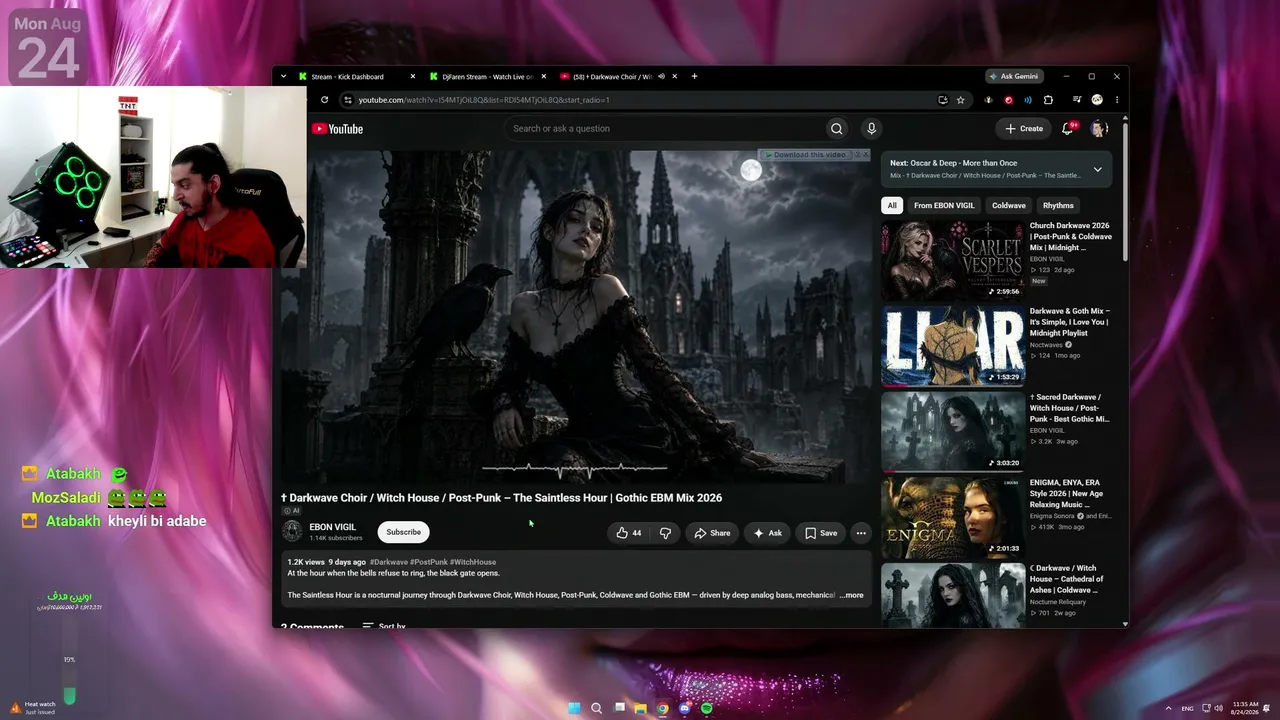Open the EBON VIGIL channel name

pos(332,527)
